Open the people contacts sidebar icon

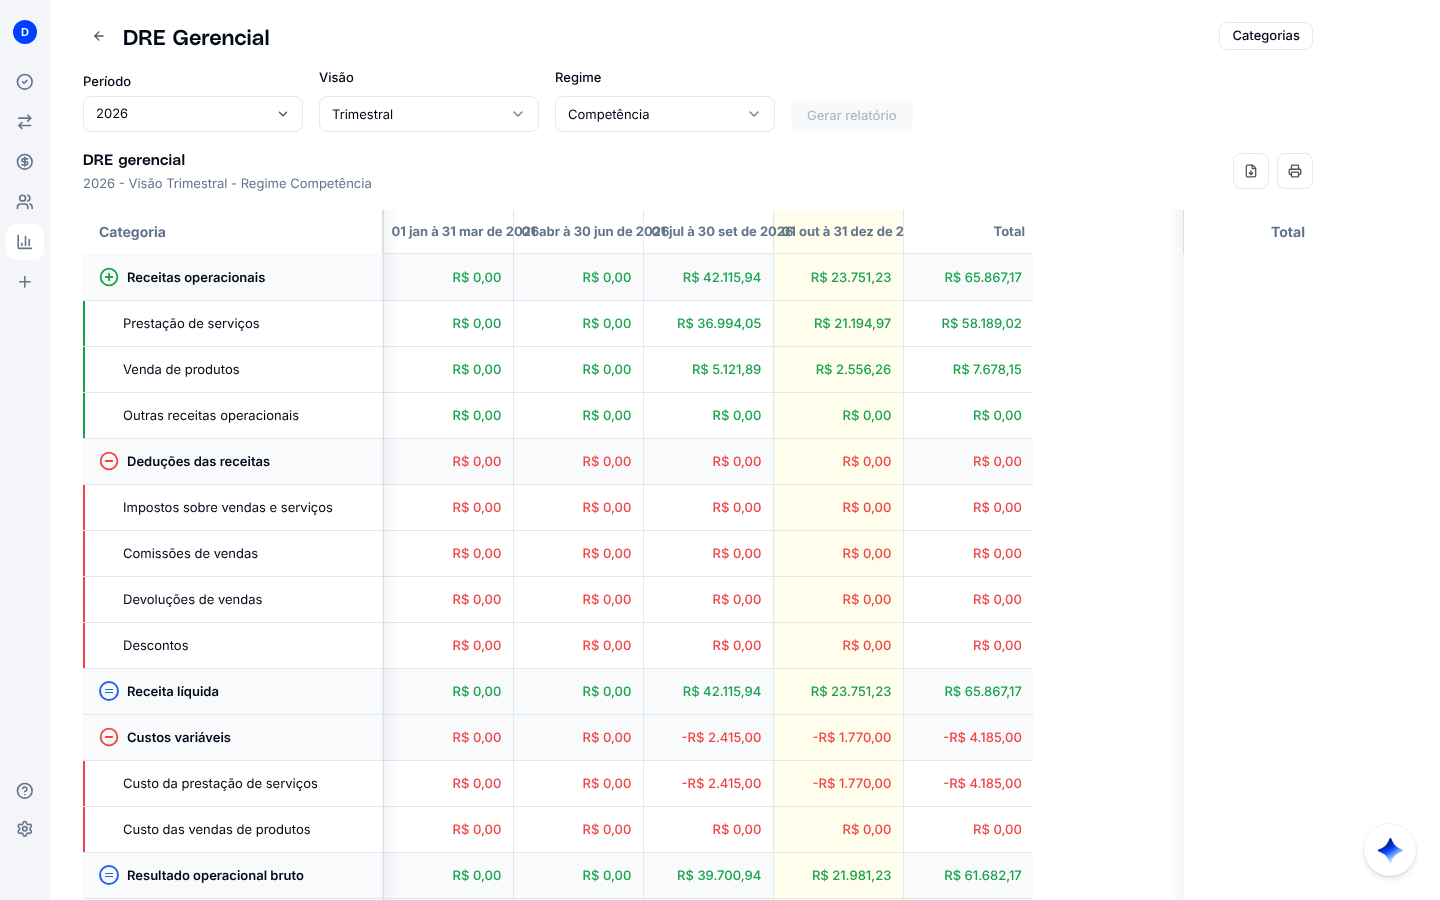coord(25,202)
